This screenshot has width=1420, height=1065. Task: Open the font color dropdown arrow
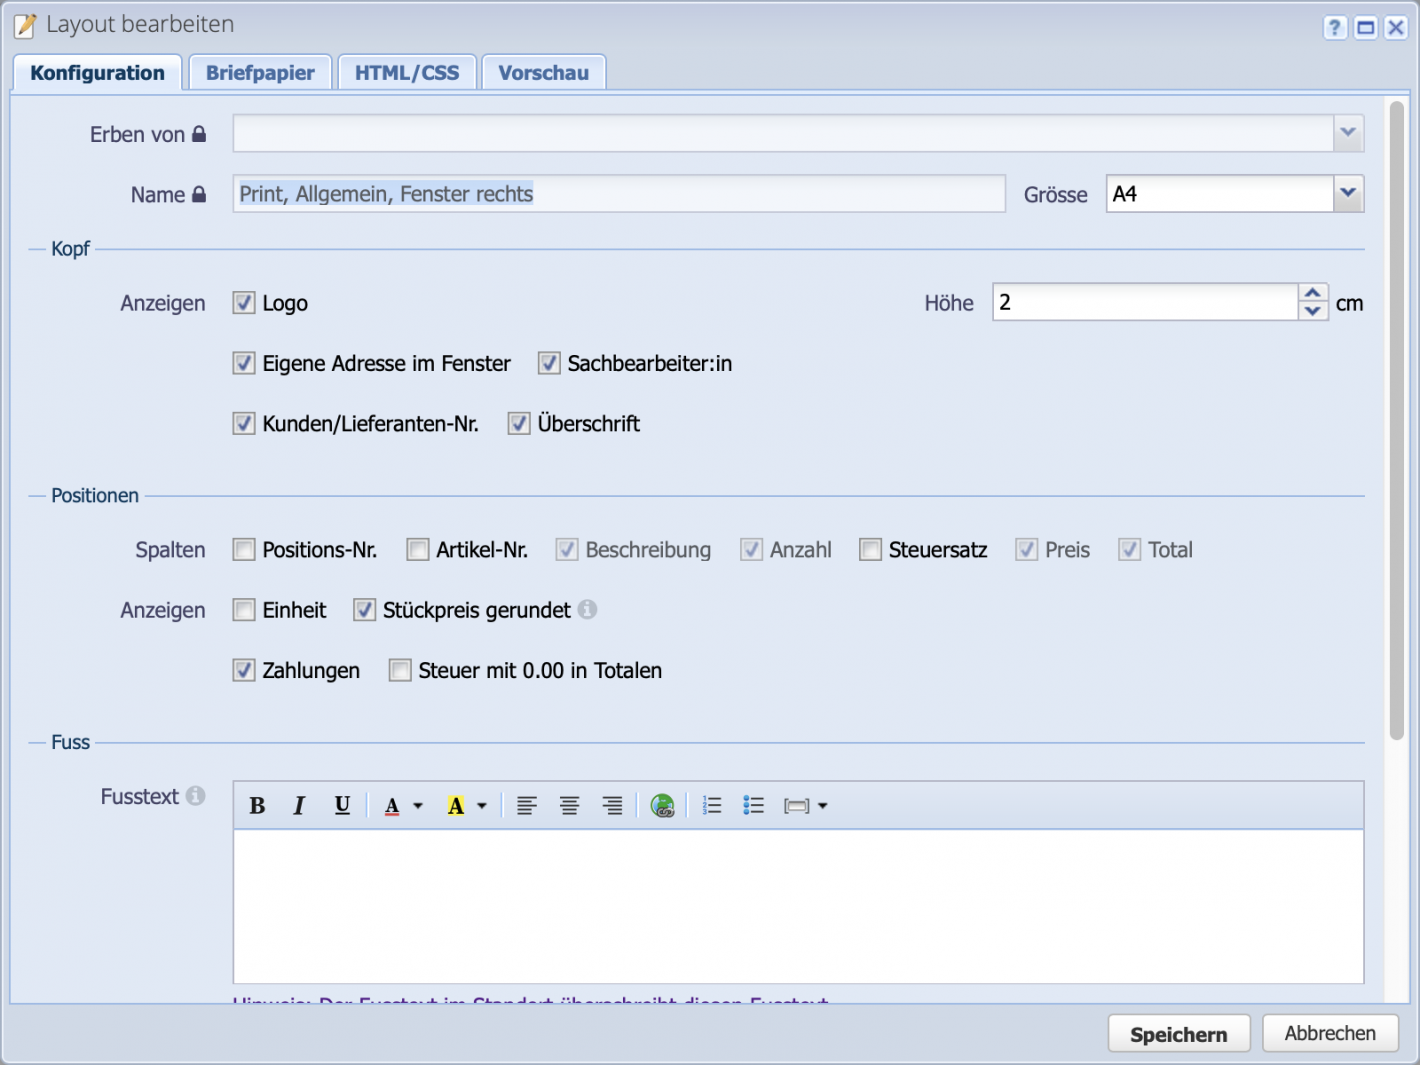pyautogui.click(x=418, y=805)
